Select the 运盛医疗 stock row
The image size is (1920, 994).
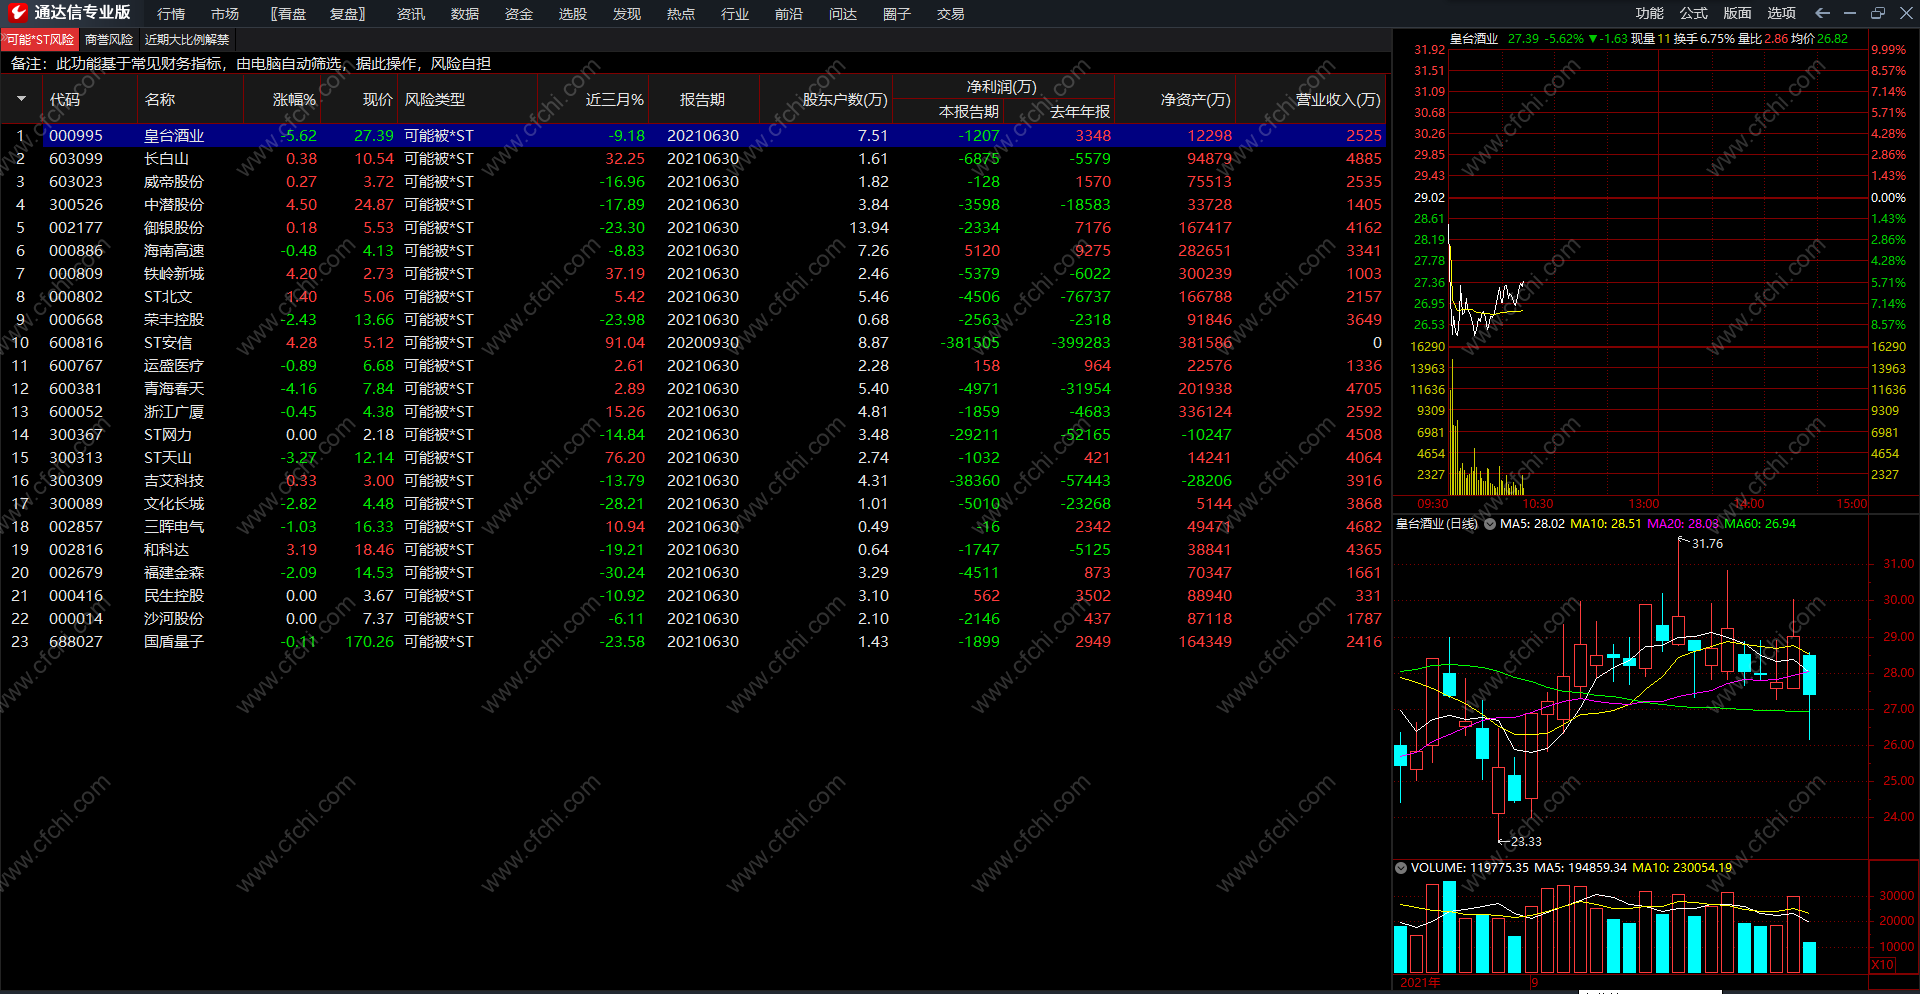(x=694, y=366)
